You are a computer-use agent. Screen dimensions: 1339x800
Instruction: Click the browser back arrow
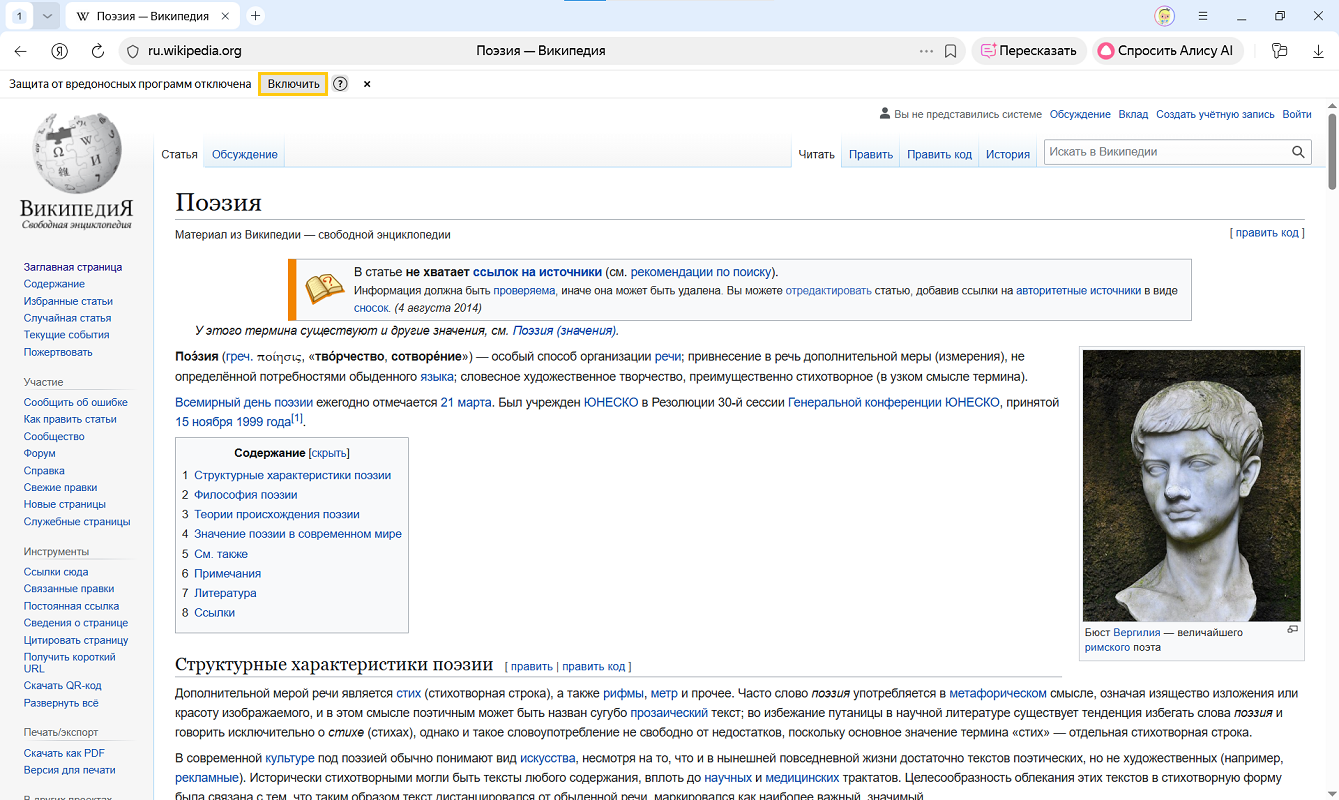21,51
